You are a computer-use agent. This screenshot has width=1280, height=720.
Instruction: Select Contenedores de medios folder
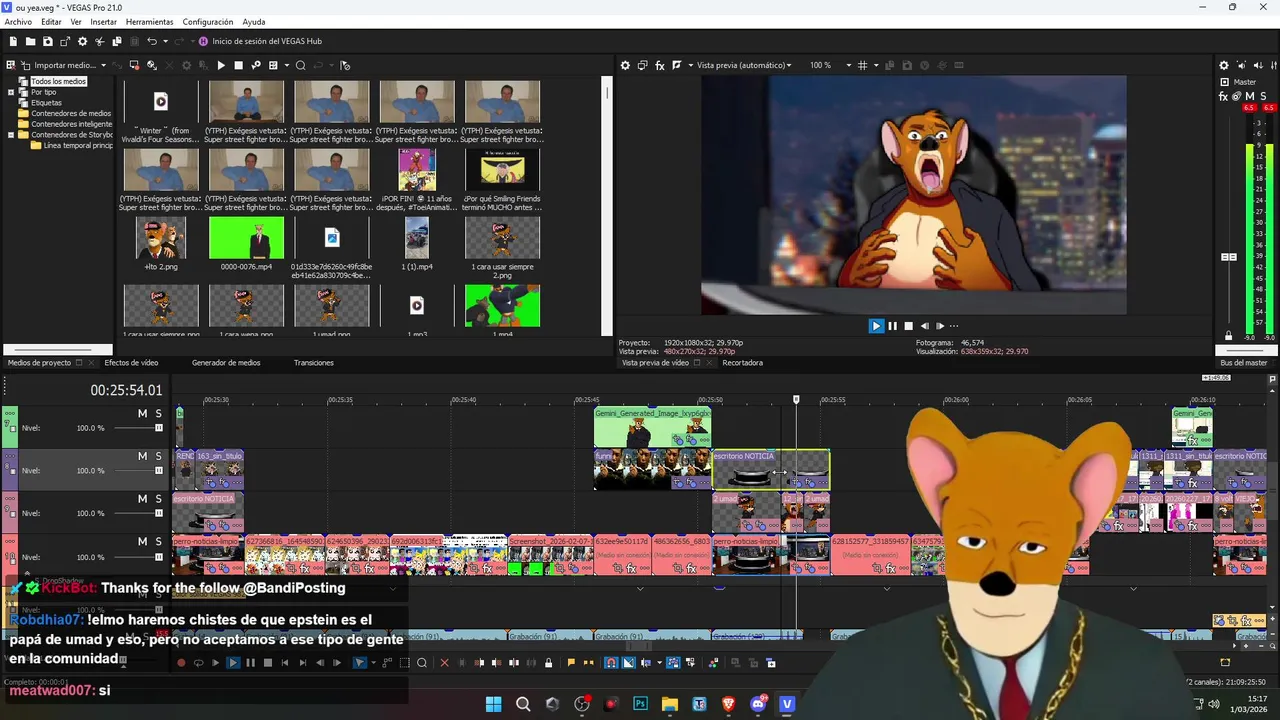point(71,113)
